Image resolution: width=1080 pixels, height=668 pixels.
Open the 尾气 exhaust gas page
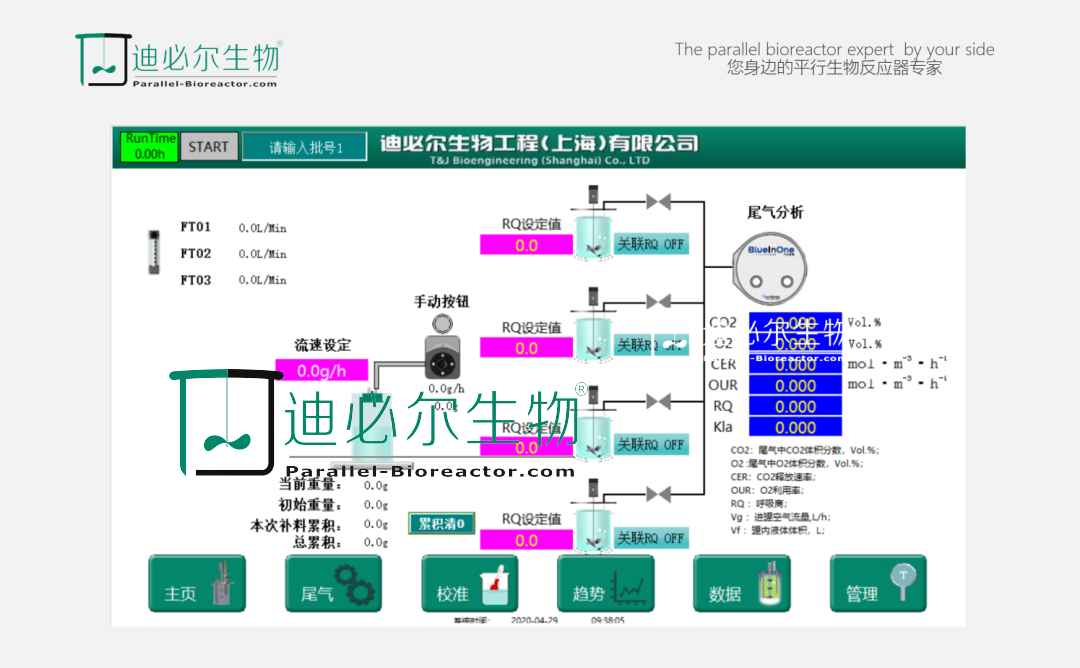(x=333, y=583)
